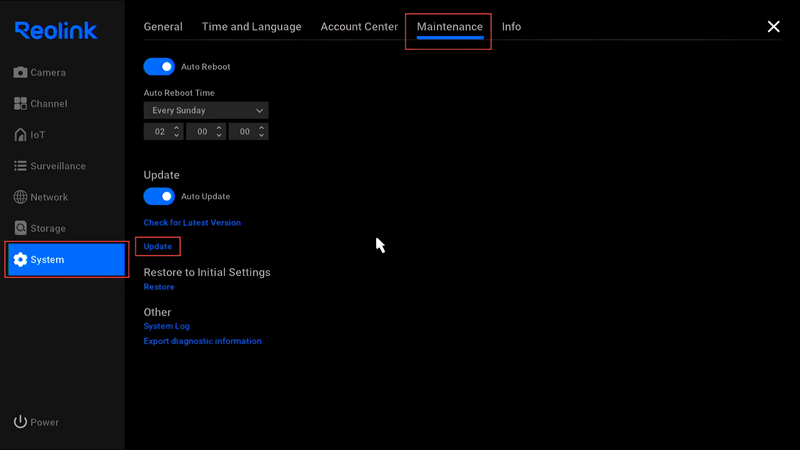
Task: Open the Network globe icon
Action: [21, 197]
